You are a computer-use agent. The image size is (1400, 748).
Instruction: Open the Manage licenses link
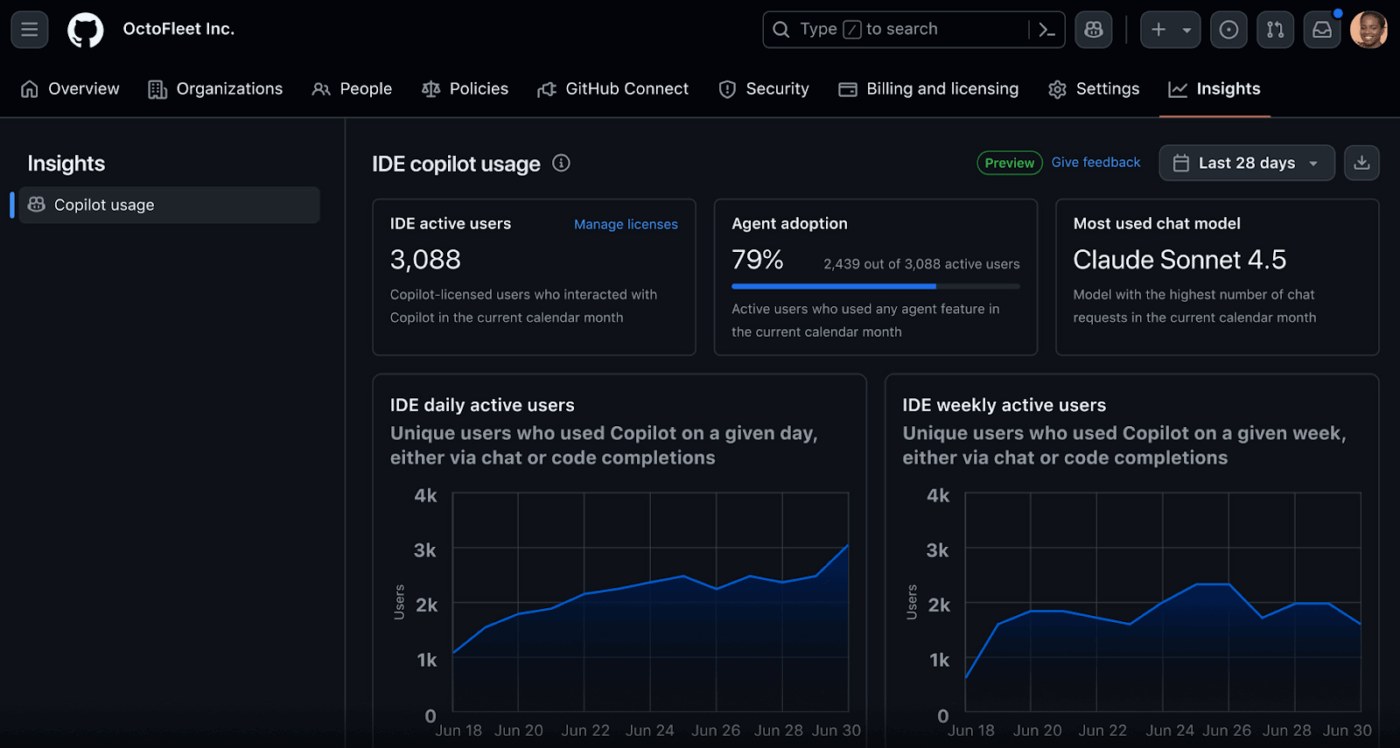click(625, 224)
